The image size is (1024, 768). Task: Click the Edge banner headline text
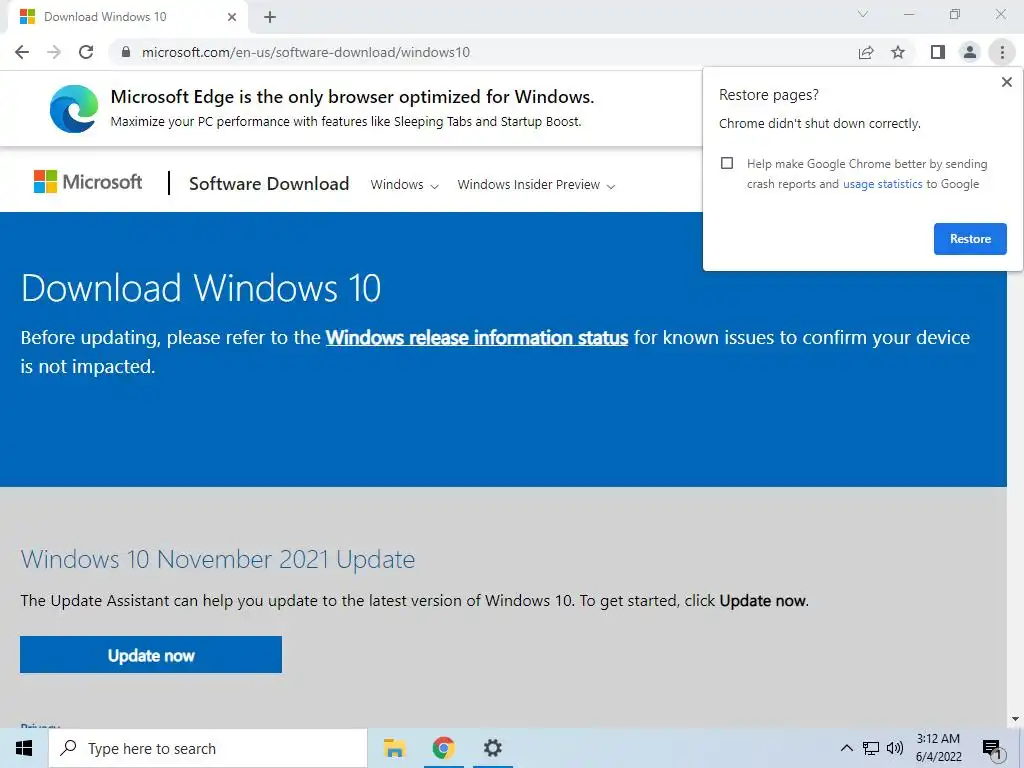point(353,97)
